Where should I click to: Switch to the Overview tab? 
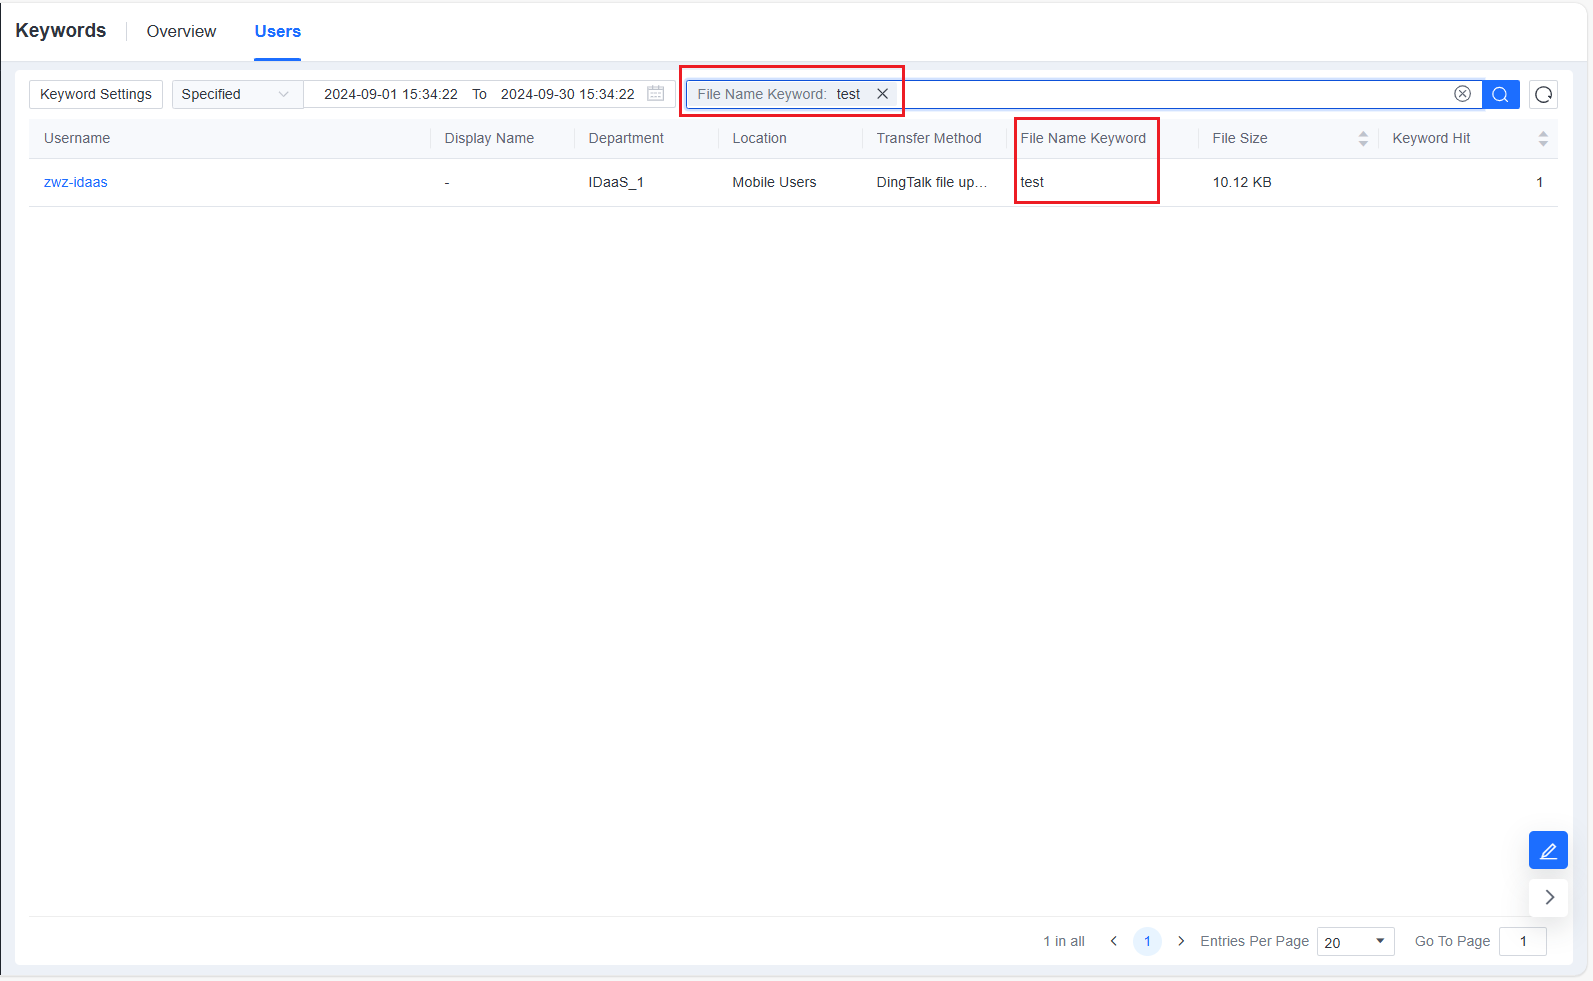(x=181, y=31)
